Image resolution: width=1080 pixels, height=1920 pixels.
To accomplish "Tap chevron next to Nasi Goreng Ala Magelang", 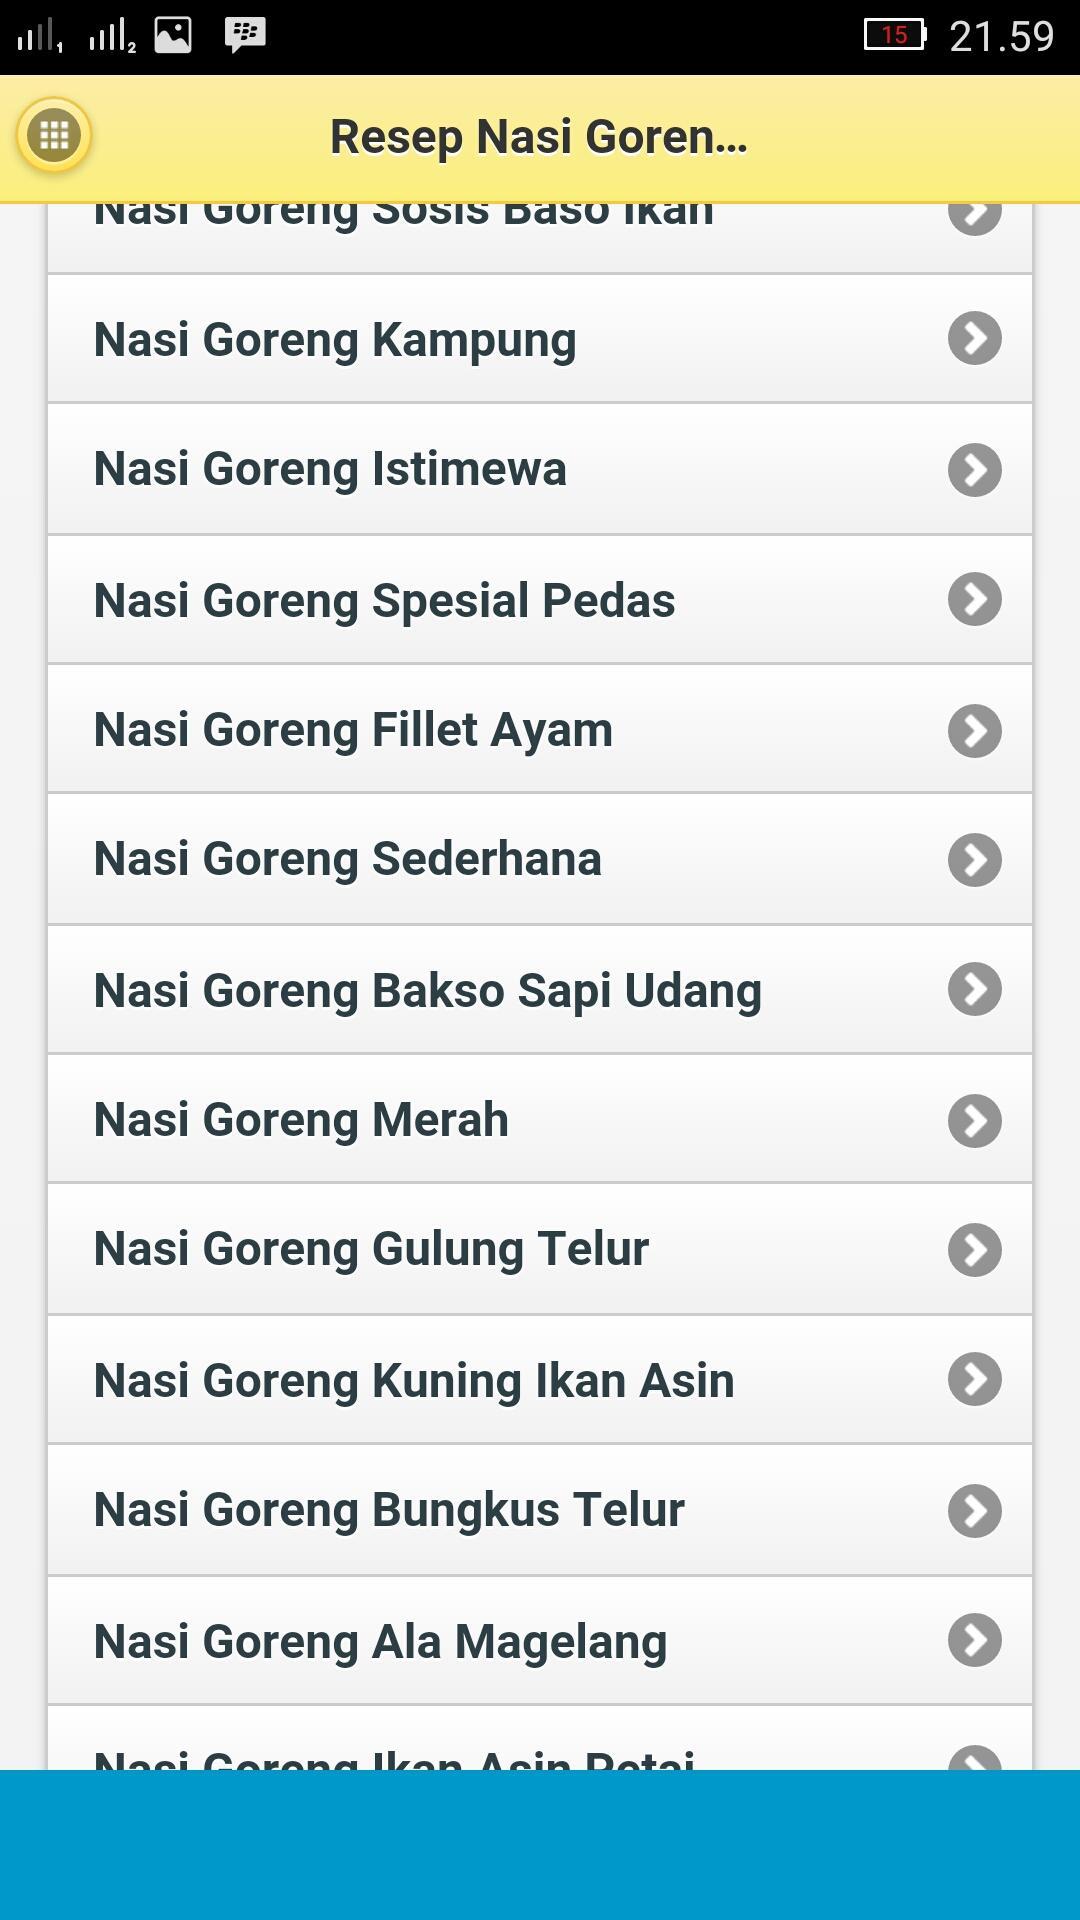I will (974, 1640).
